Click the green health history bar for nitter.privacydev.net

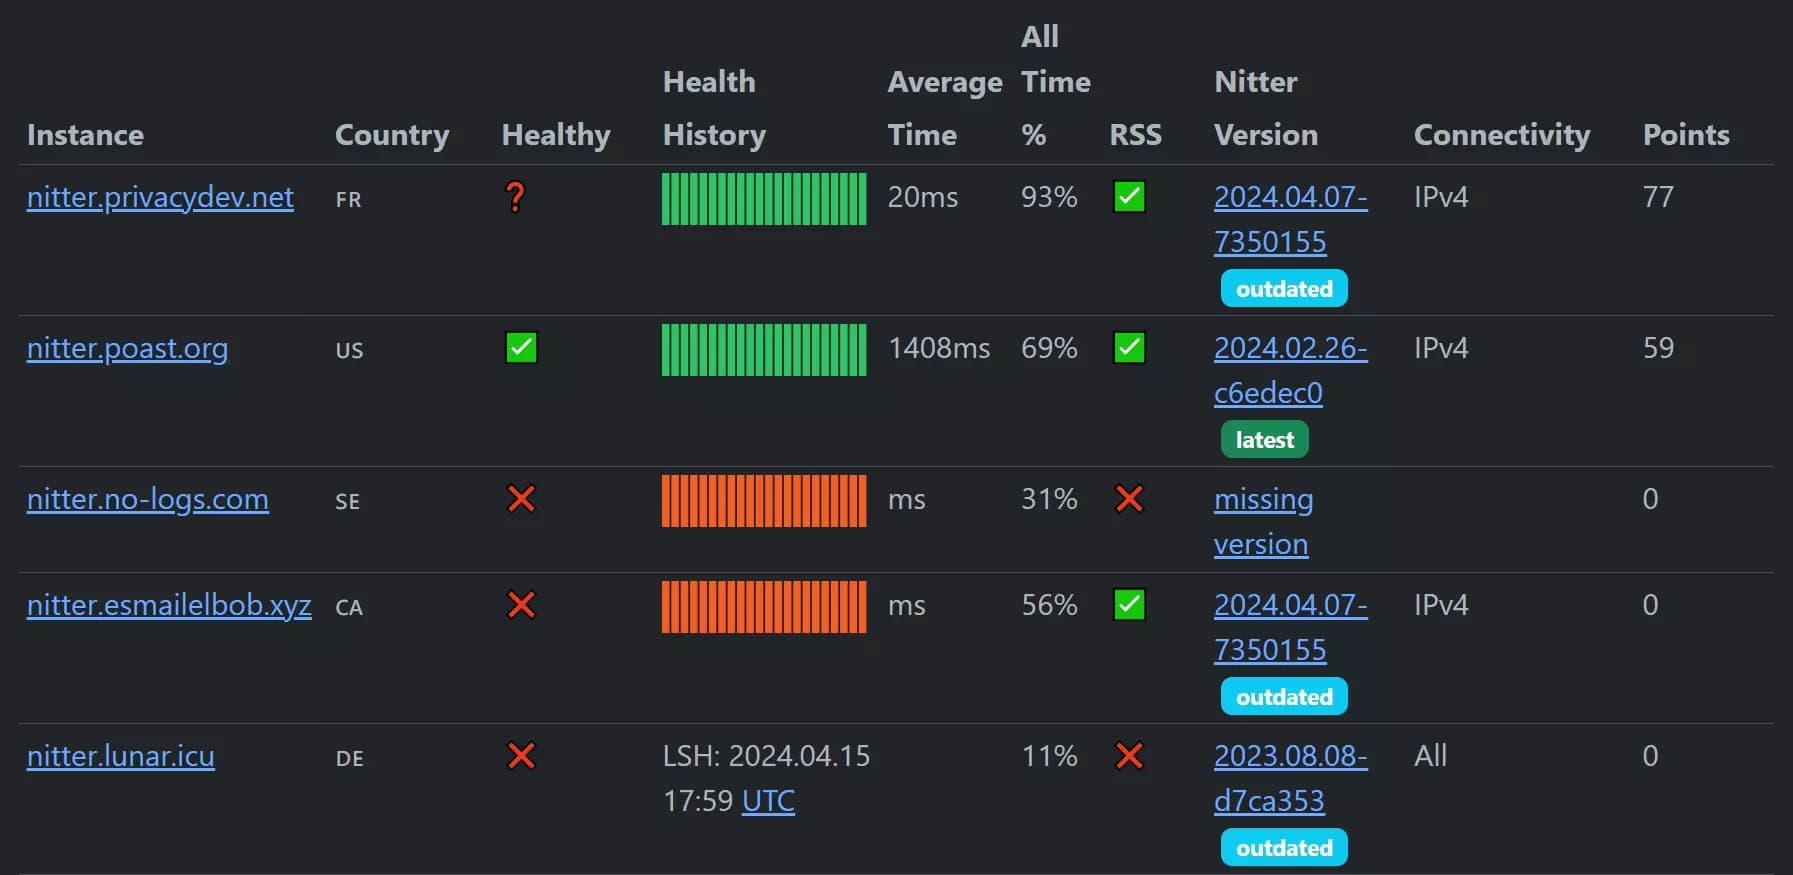(764, 199)
